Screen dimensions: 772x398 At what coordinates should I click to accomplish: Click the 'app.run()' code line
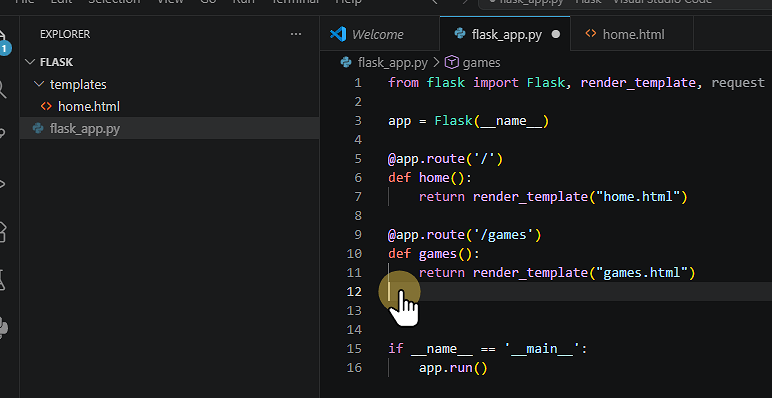click(453, 367)
